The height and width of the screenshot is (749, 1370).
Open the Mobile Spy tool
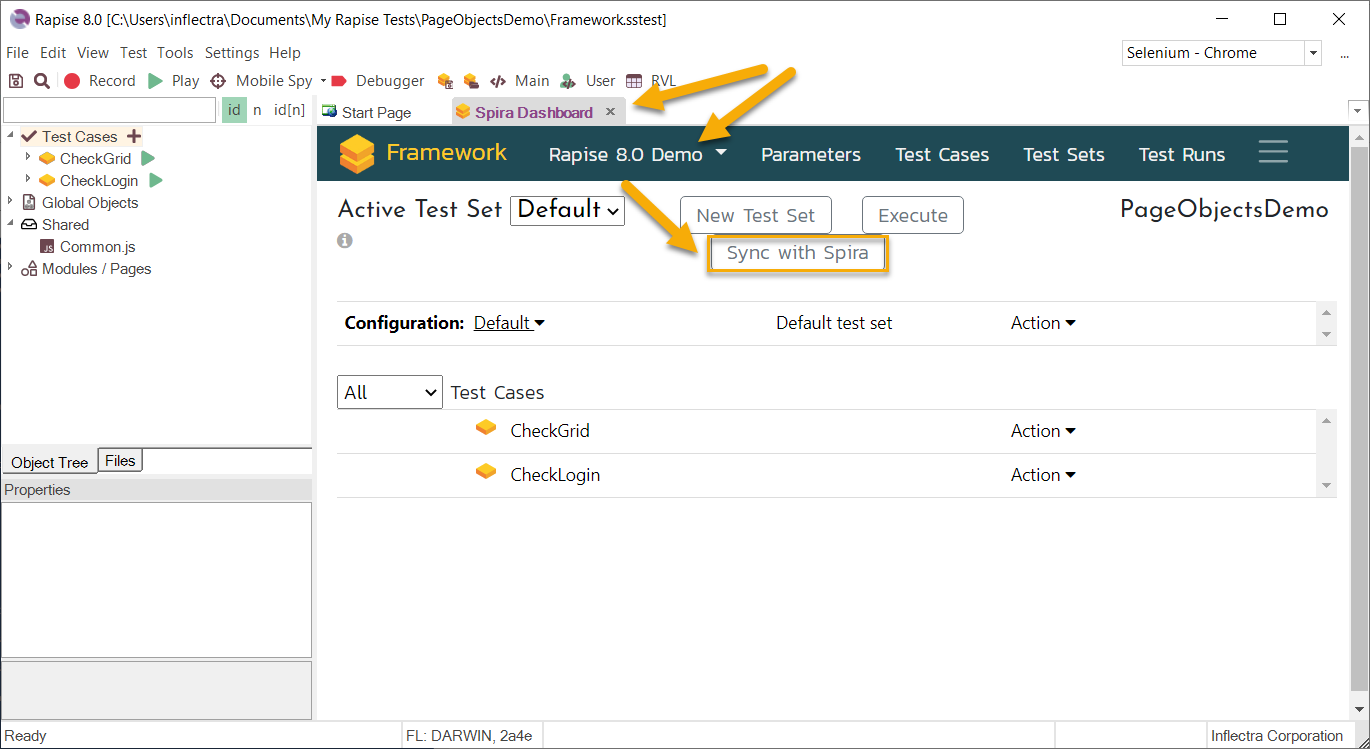[x=263, y=81]
